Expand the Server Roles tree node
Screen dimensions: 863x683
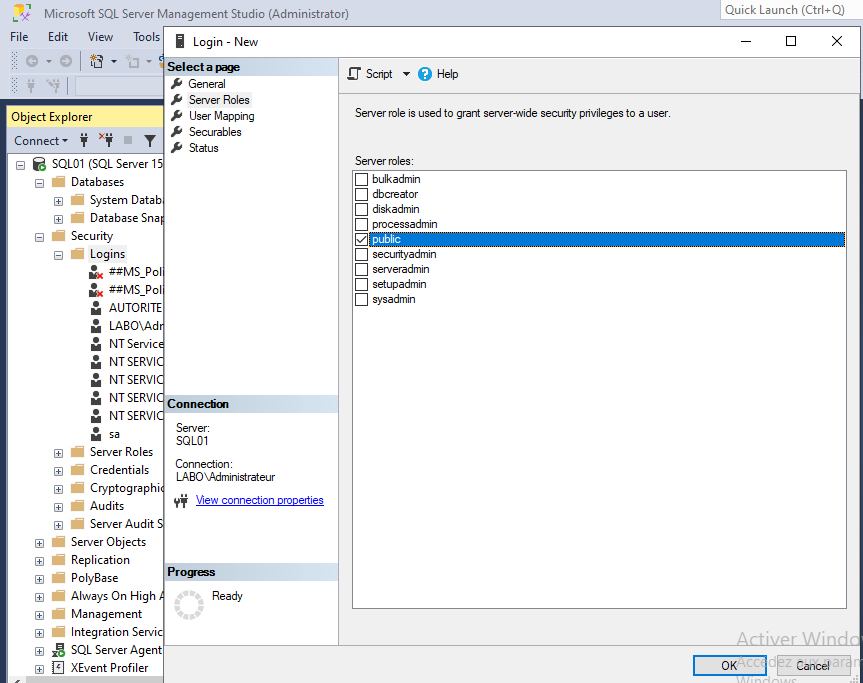(x=59, y=452)
